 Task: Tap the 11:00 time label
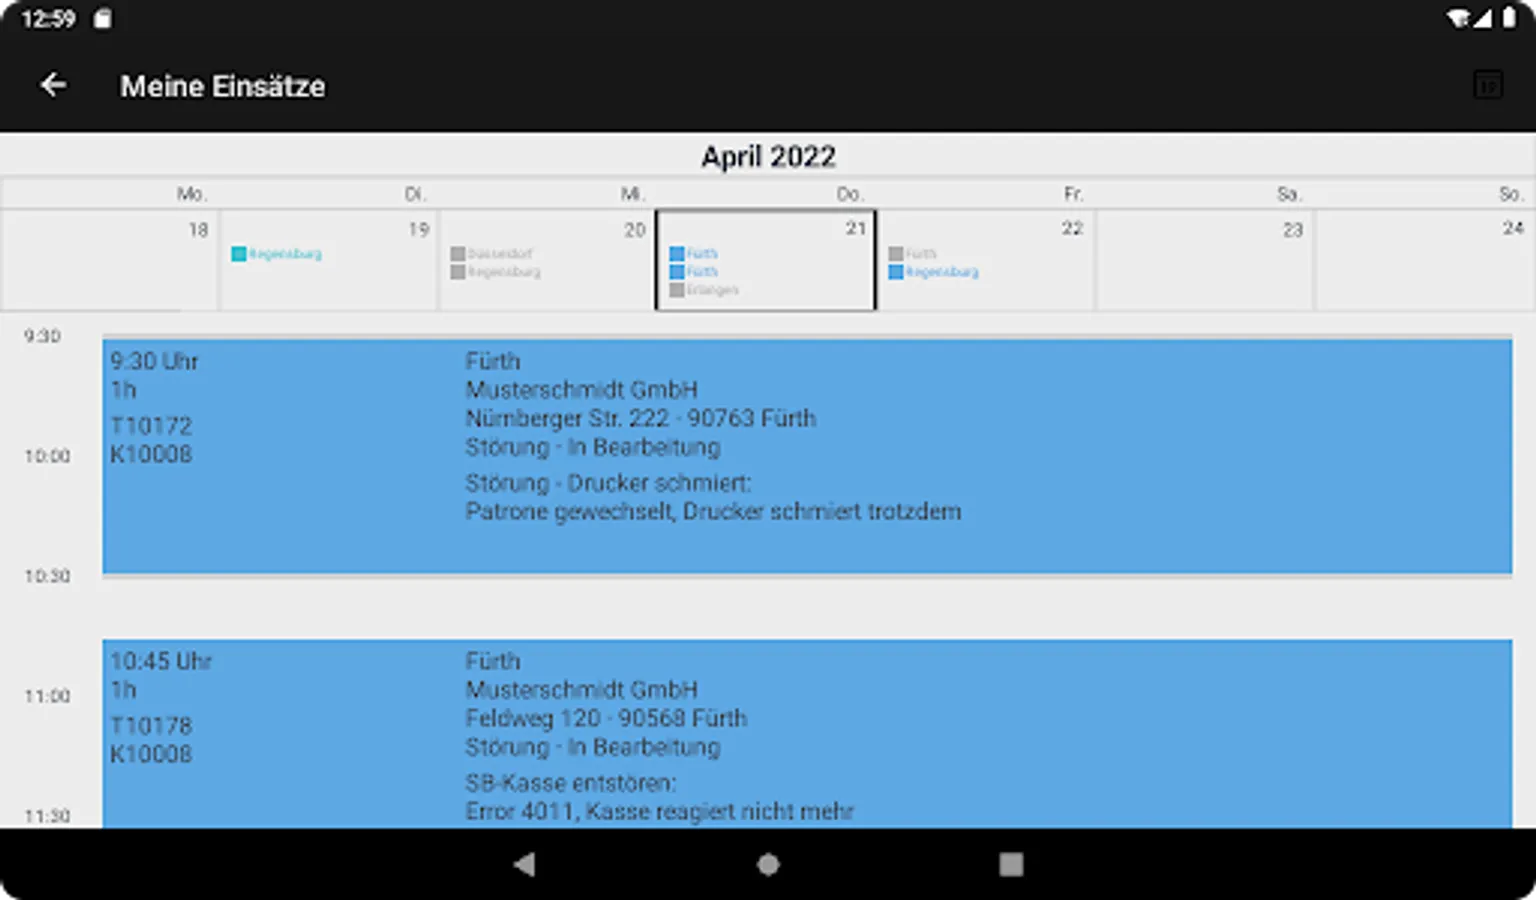(47, 696)
